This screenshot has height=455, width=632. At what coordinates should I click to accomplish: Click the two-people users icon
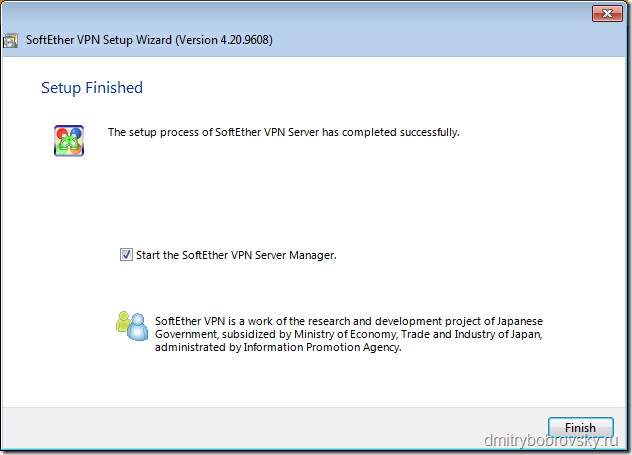(132, 326)
